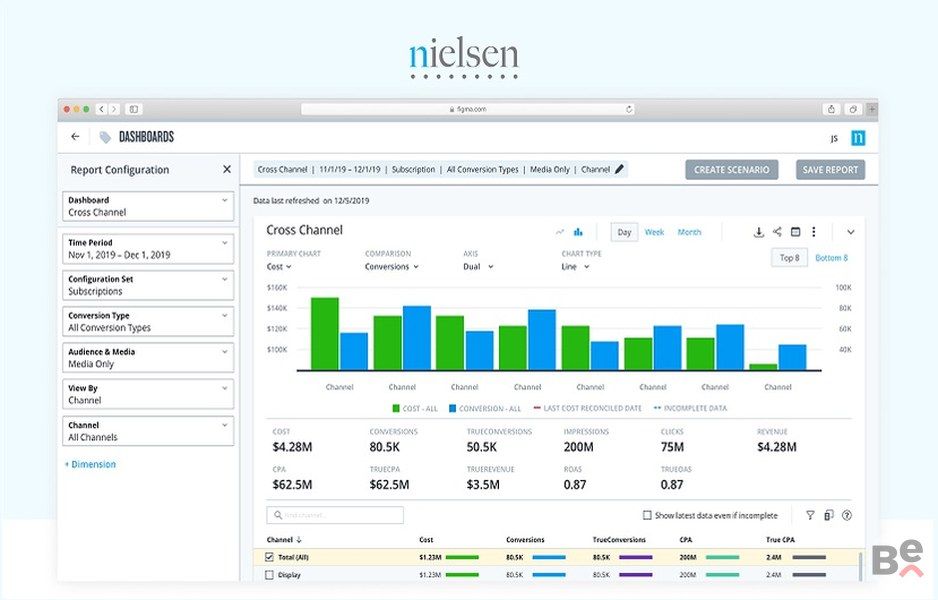Open the three-dot more options menu
This screenshot has width=938, height=600.
pyautogui.click(x=814, y=232)
